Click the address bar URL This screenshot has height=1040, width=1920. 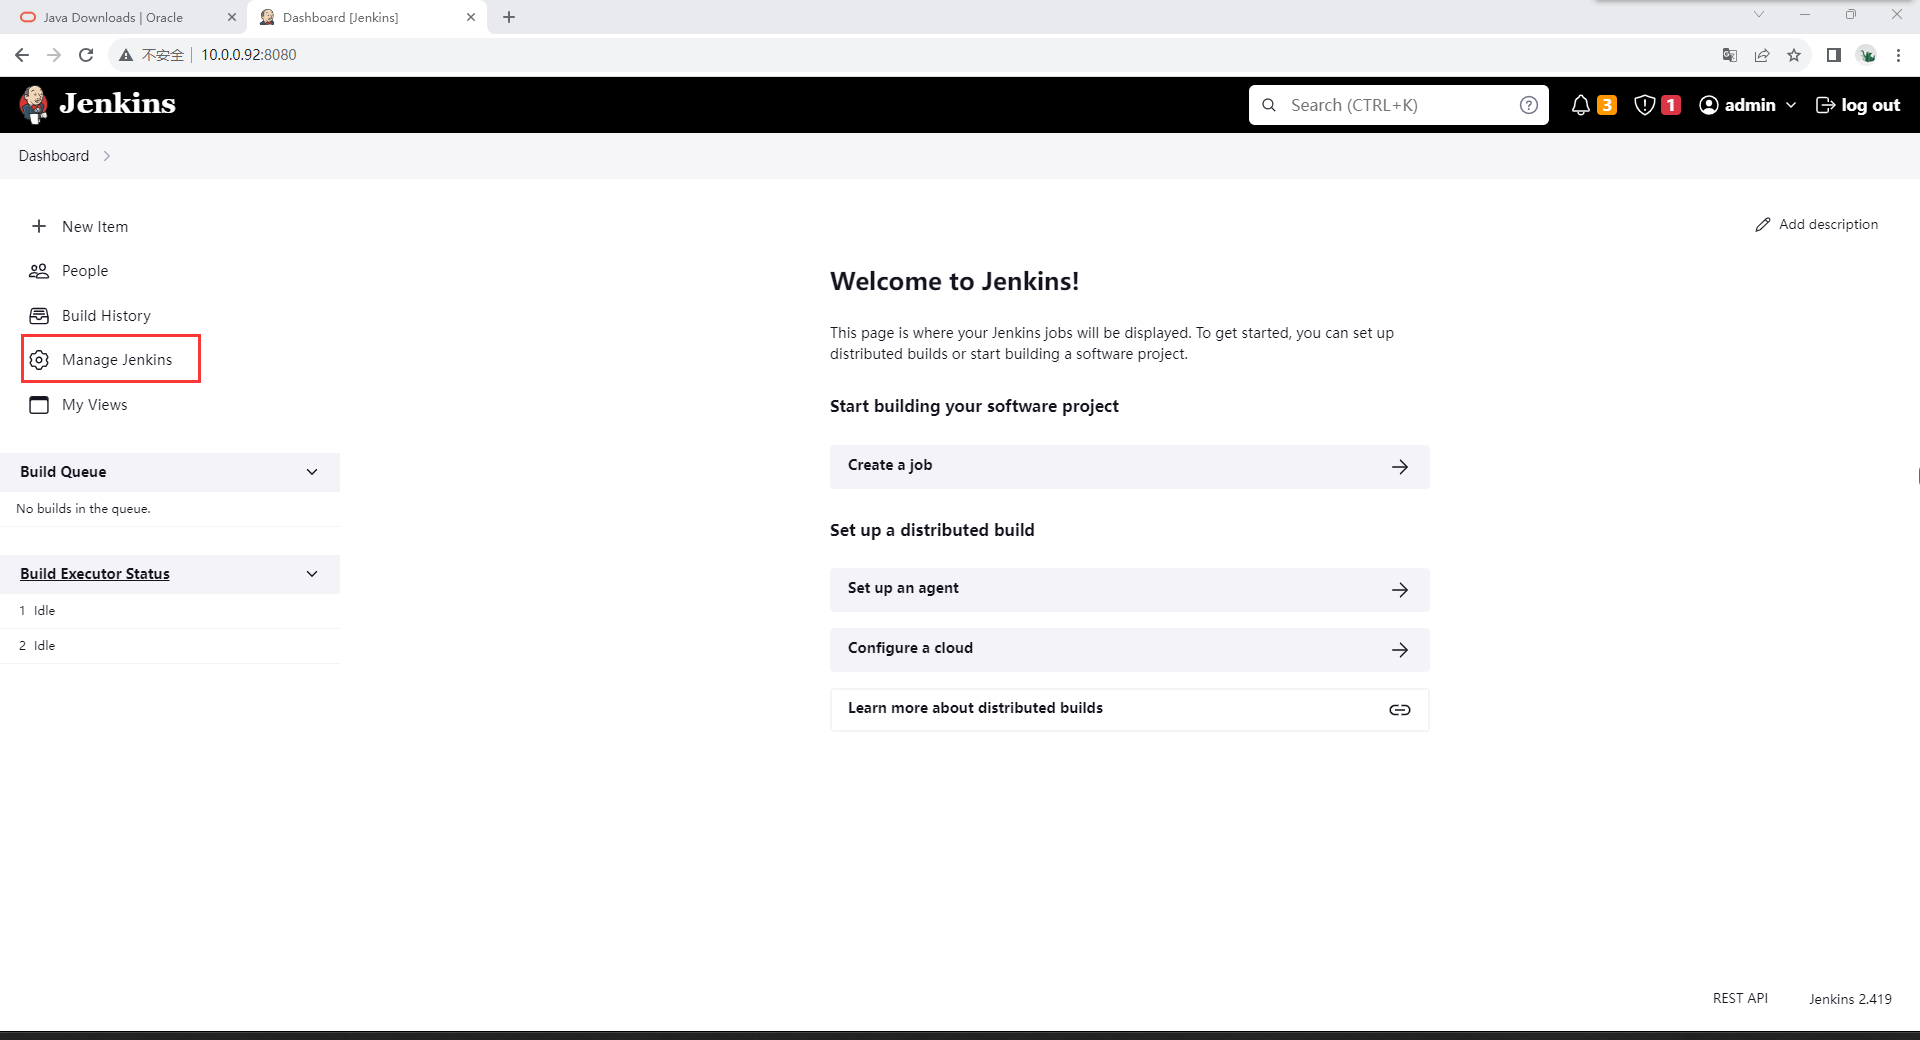(x=249, y=55)
